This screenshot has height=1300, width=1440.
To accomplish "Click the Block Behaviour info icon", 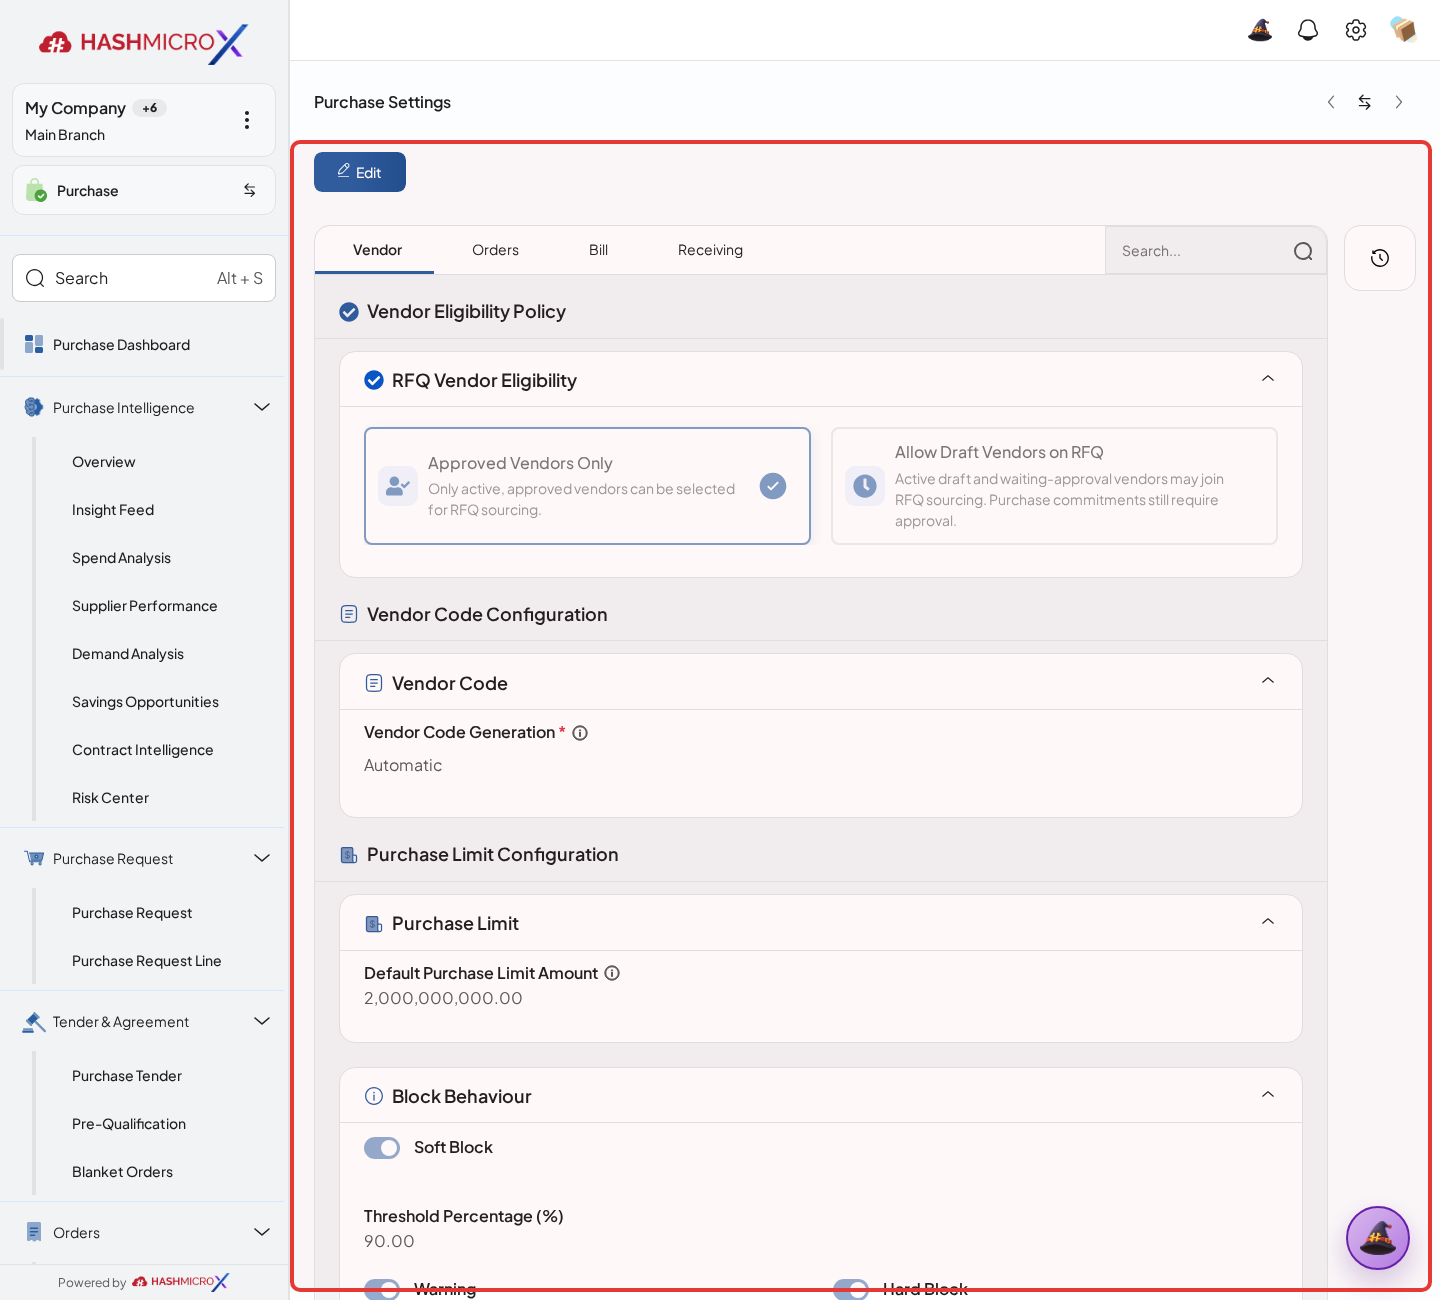I will (374, 1096).
